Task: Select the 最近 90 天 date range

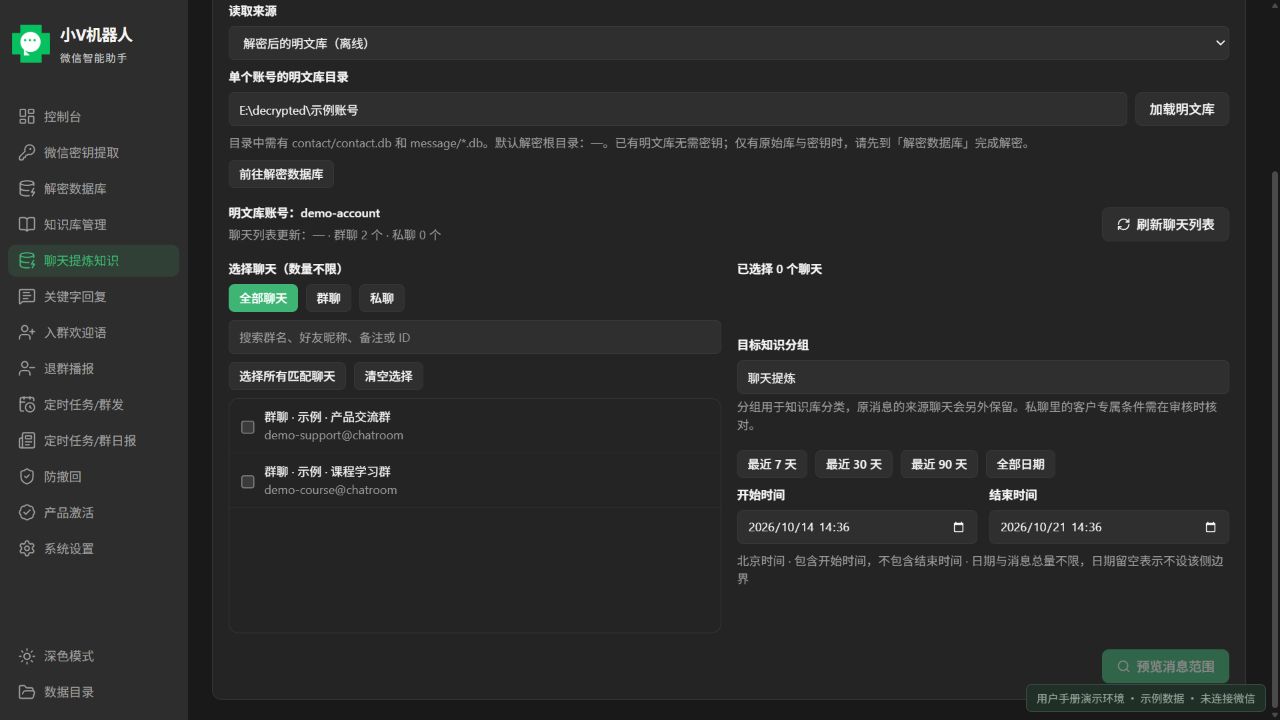Action: point(939,464)
